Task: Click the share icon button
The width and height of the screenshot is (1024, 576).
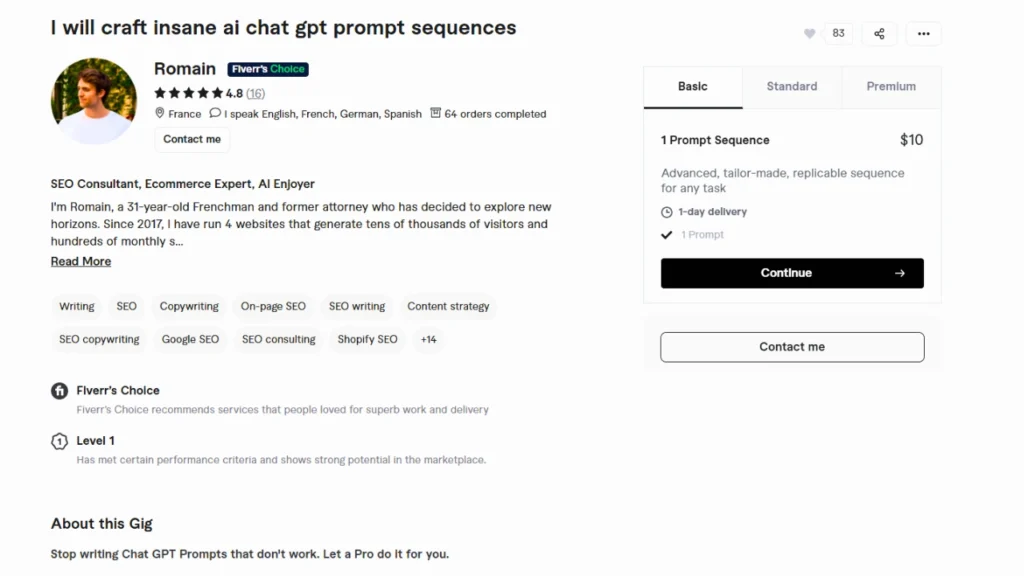Action: coord(879,33)
